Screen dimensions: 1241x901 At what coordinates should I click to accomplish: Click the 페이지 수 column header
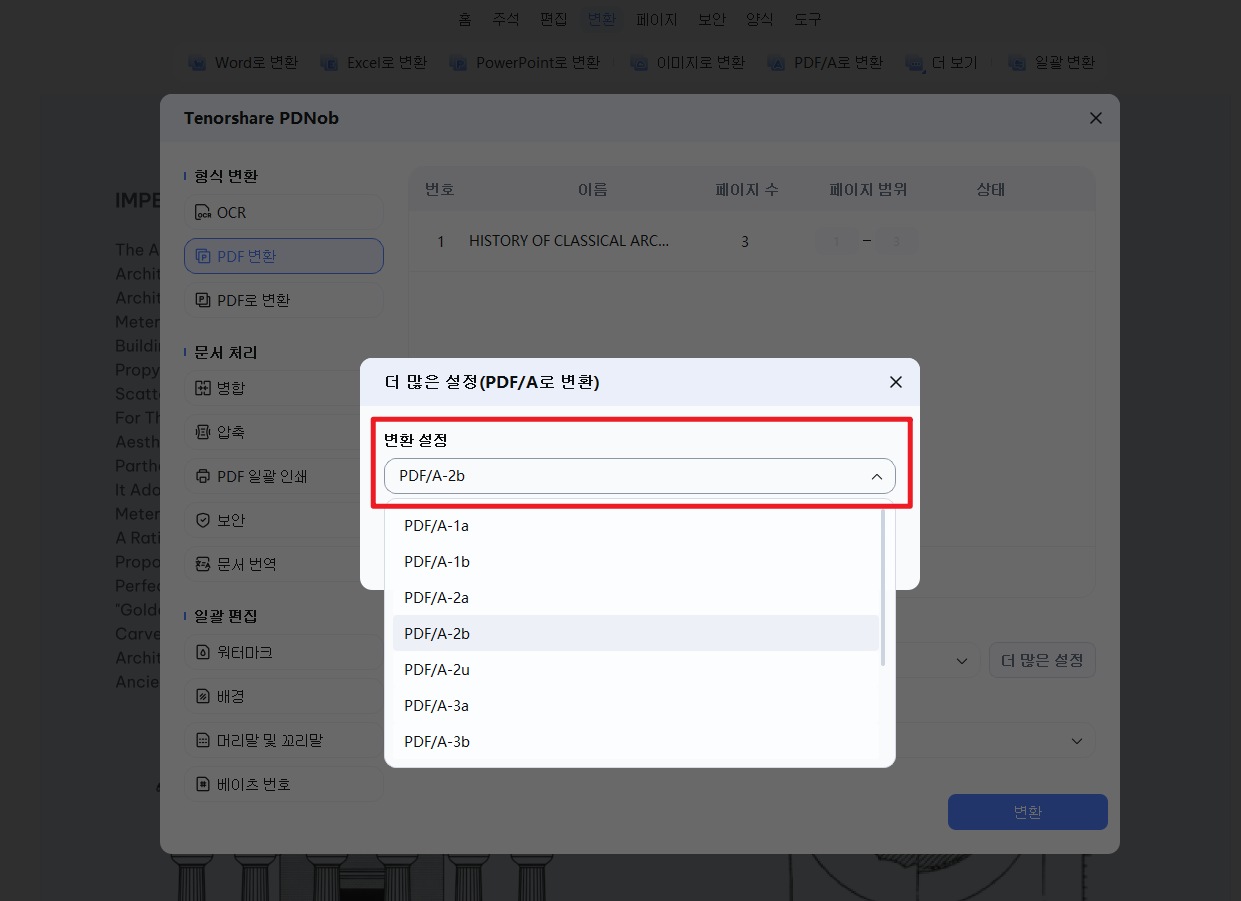(747, 190)
